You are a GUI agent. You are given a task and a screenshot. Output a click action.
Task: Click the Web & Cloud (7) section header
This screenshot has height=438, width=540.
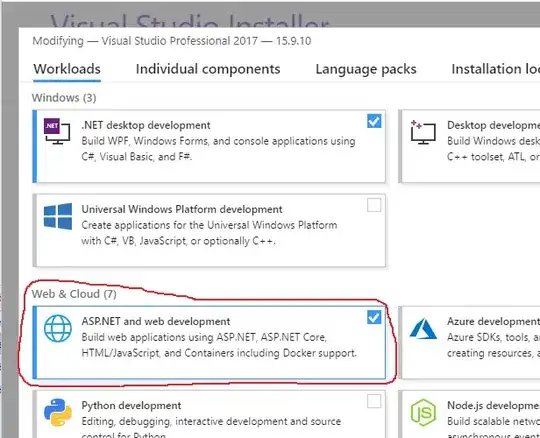[x=74, y=294]
